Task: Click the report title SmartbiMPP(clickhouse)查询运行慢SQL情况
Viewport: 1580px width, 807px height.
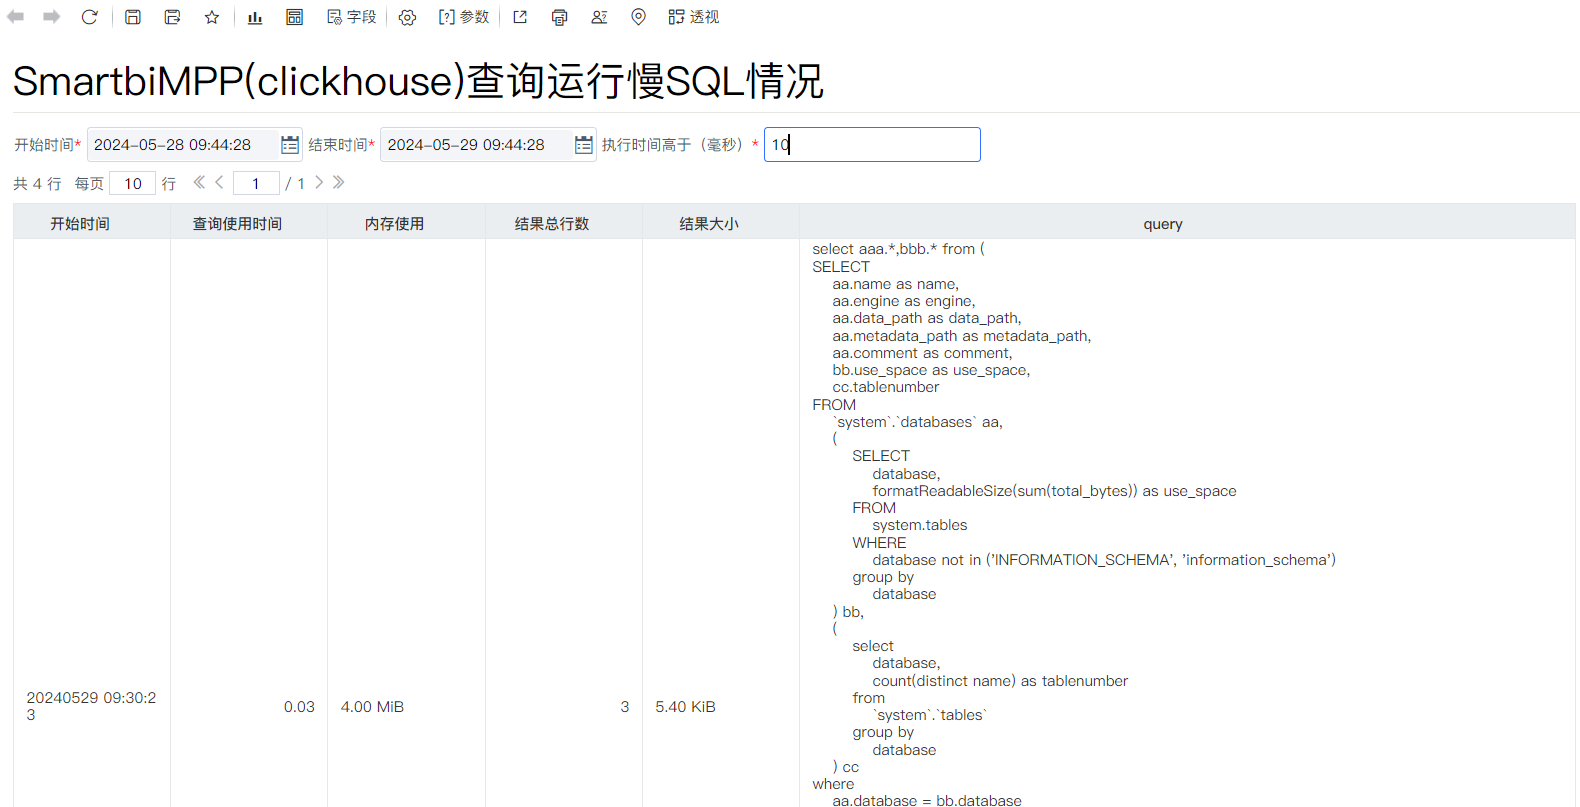Action: (x=418, y=81)
